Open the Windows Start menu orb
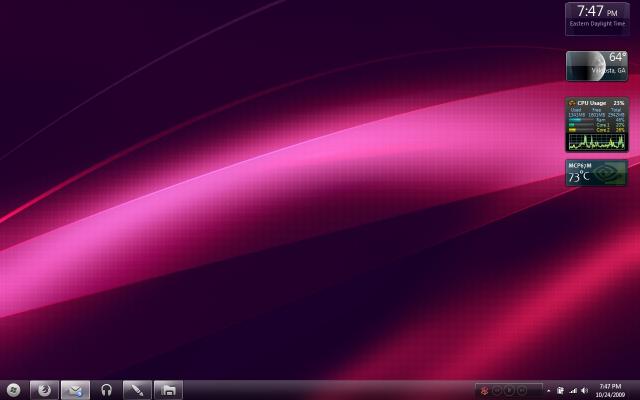 point(13,390)
